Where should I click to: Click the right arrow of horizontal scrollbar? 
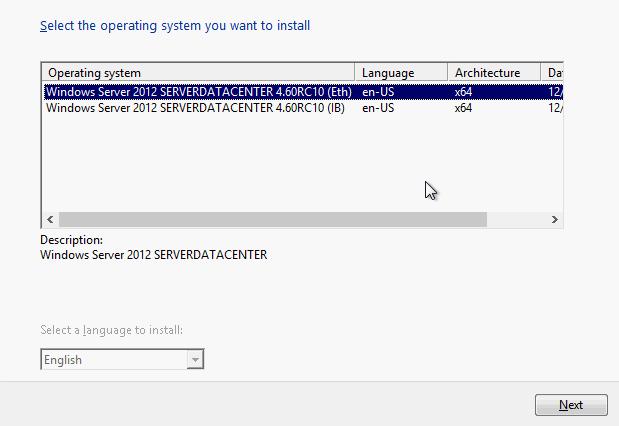point(554,219)
